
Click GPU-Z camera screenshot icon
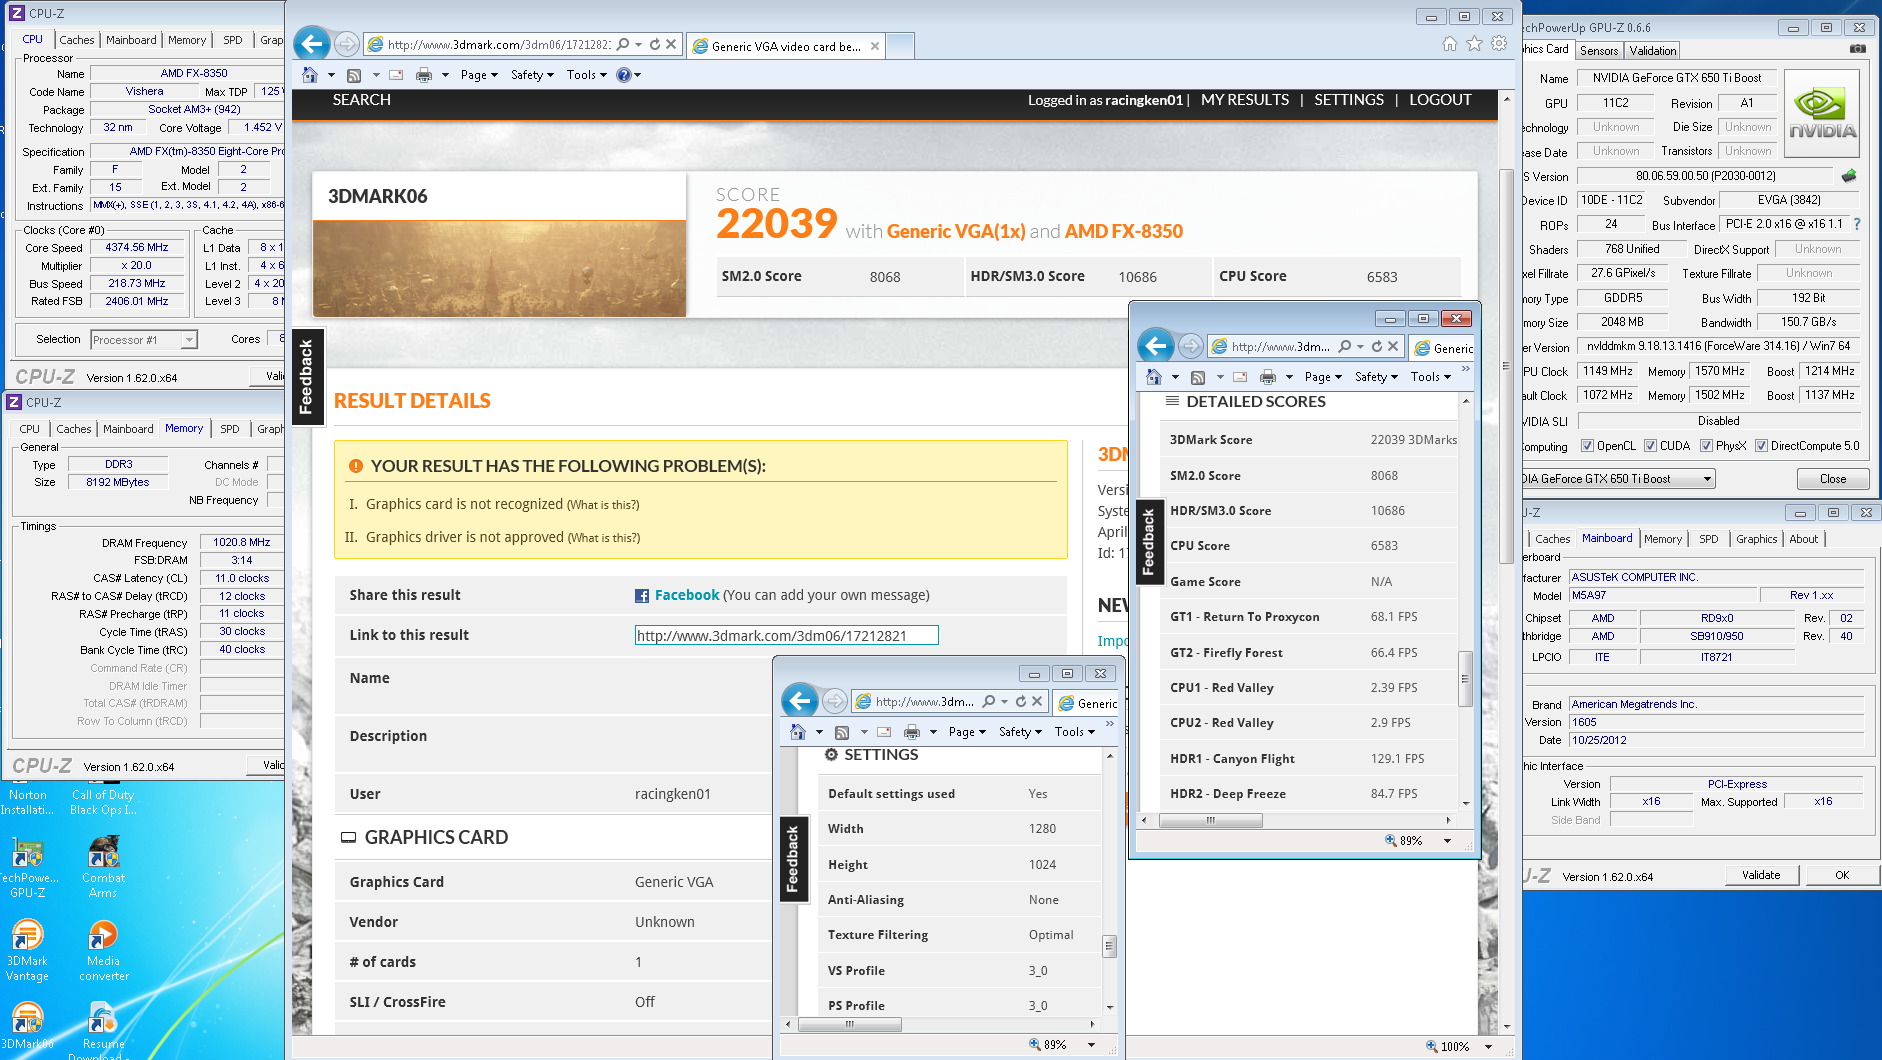(1857, 49)
